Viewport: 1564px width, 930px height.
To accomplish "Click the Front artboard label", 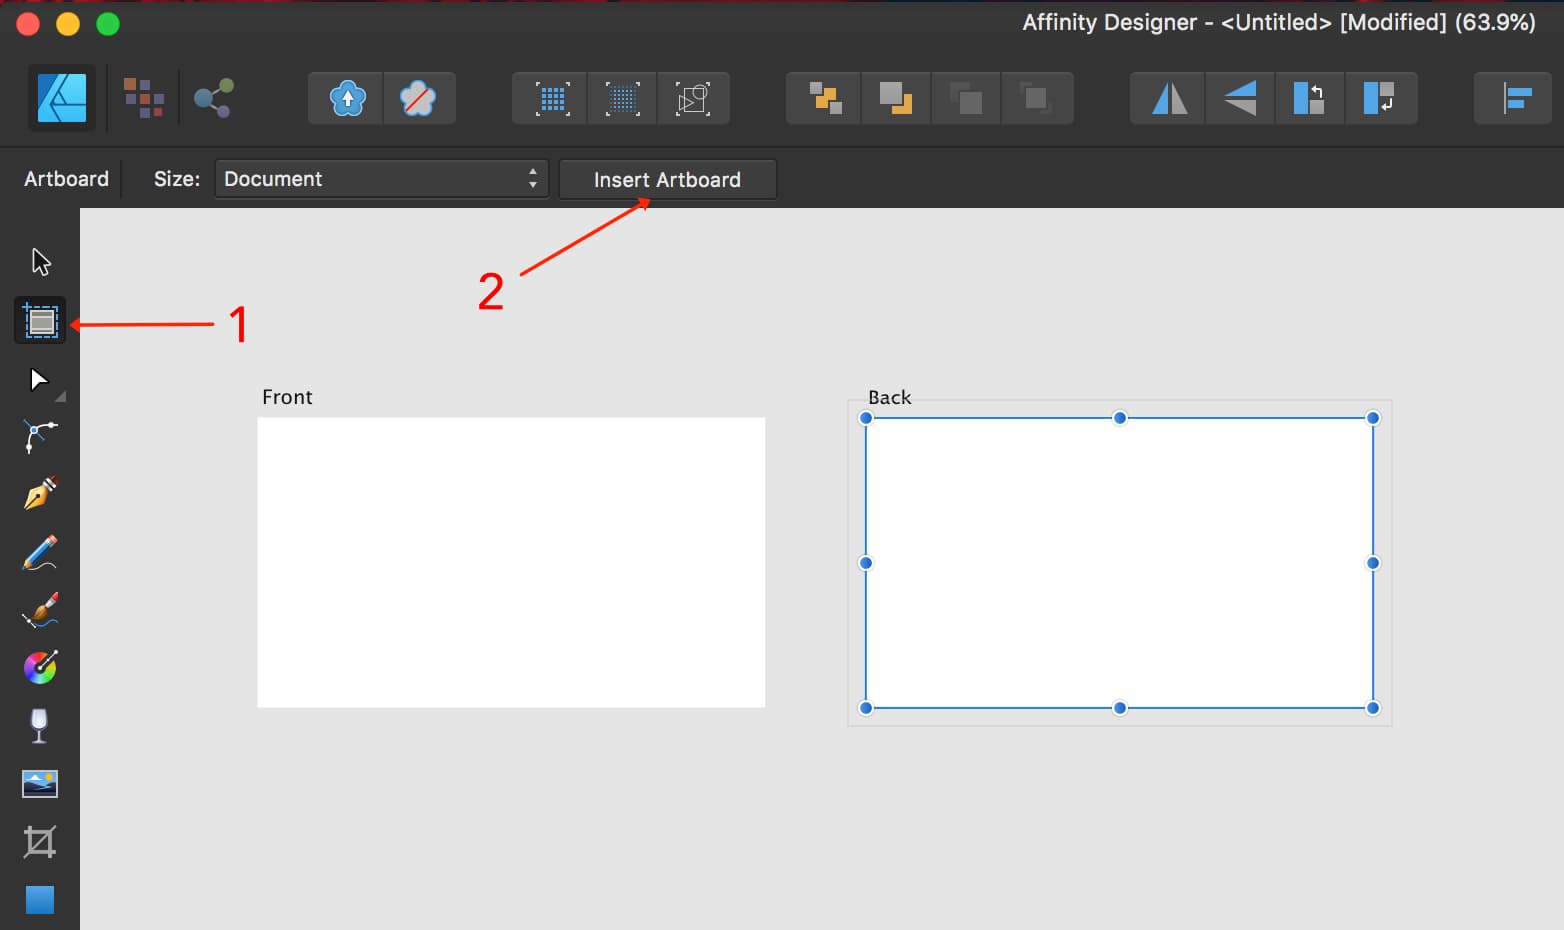I will 287,397.
